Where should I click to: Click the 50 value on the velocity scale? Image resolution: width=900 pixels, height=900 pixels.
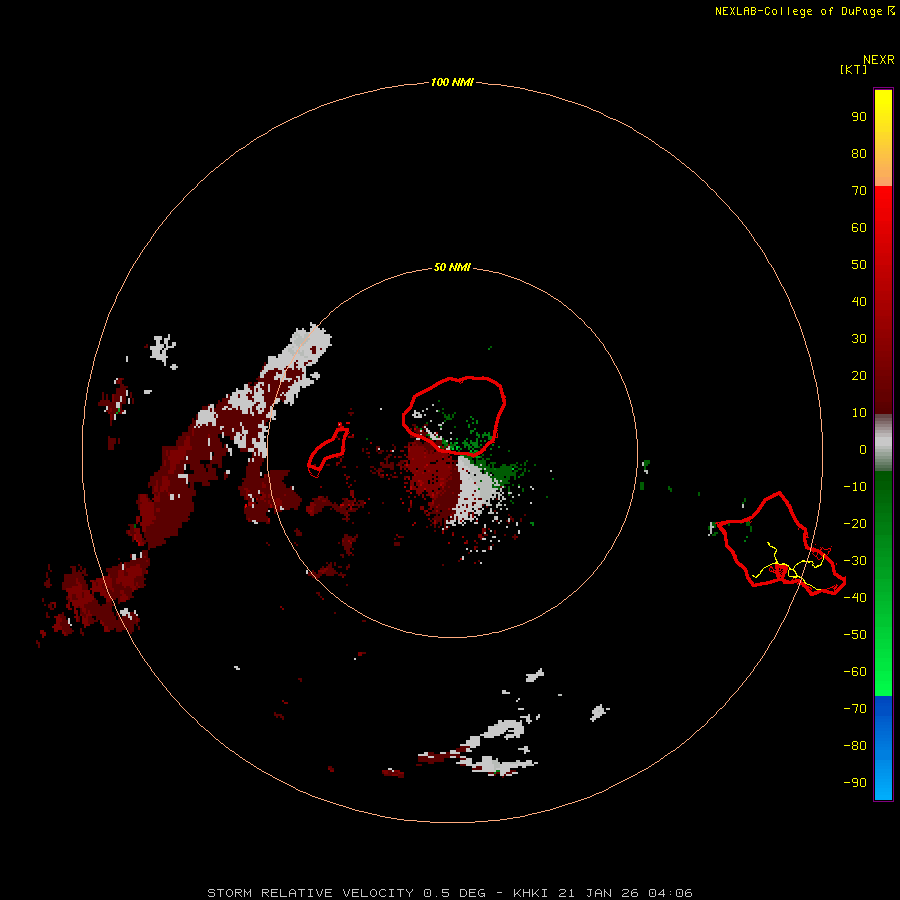point(859,265)
